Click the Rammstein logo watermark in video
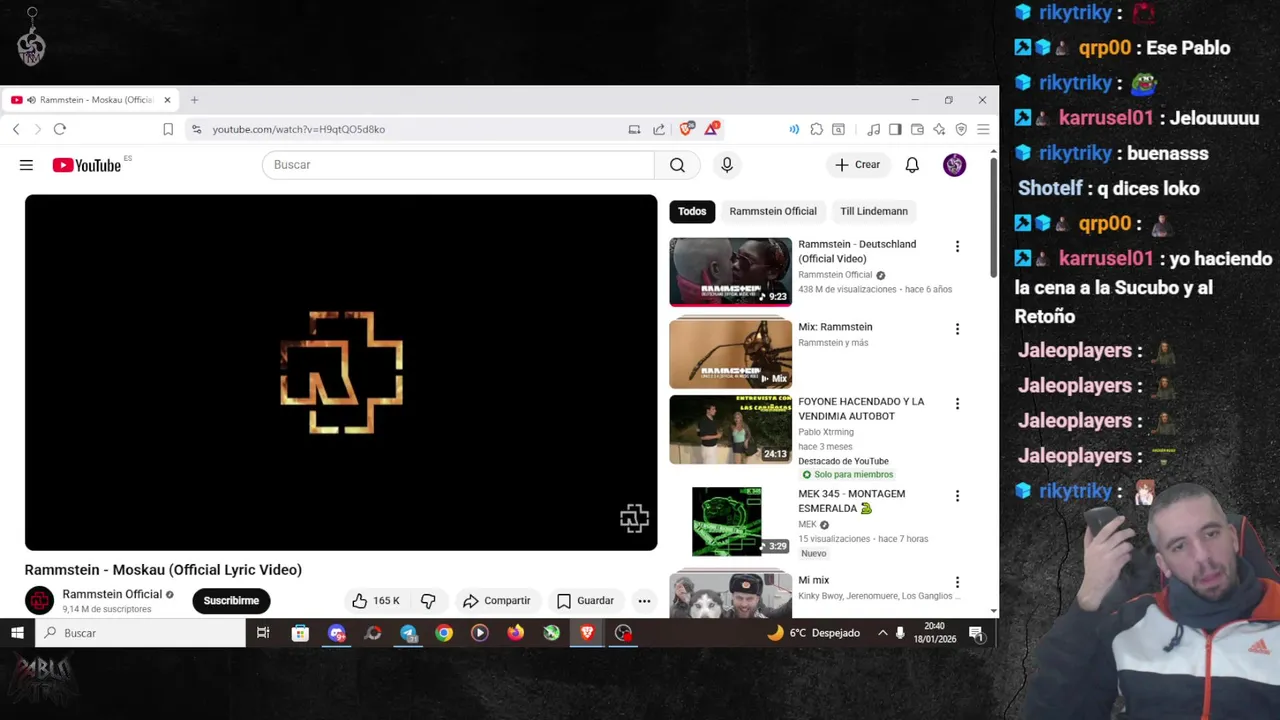The width and height of the screenshot is (1280, 720). coord(634,518)
